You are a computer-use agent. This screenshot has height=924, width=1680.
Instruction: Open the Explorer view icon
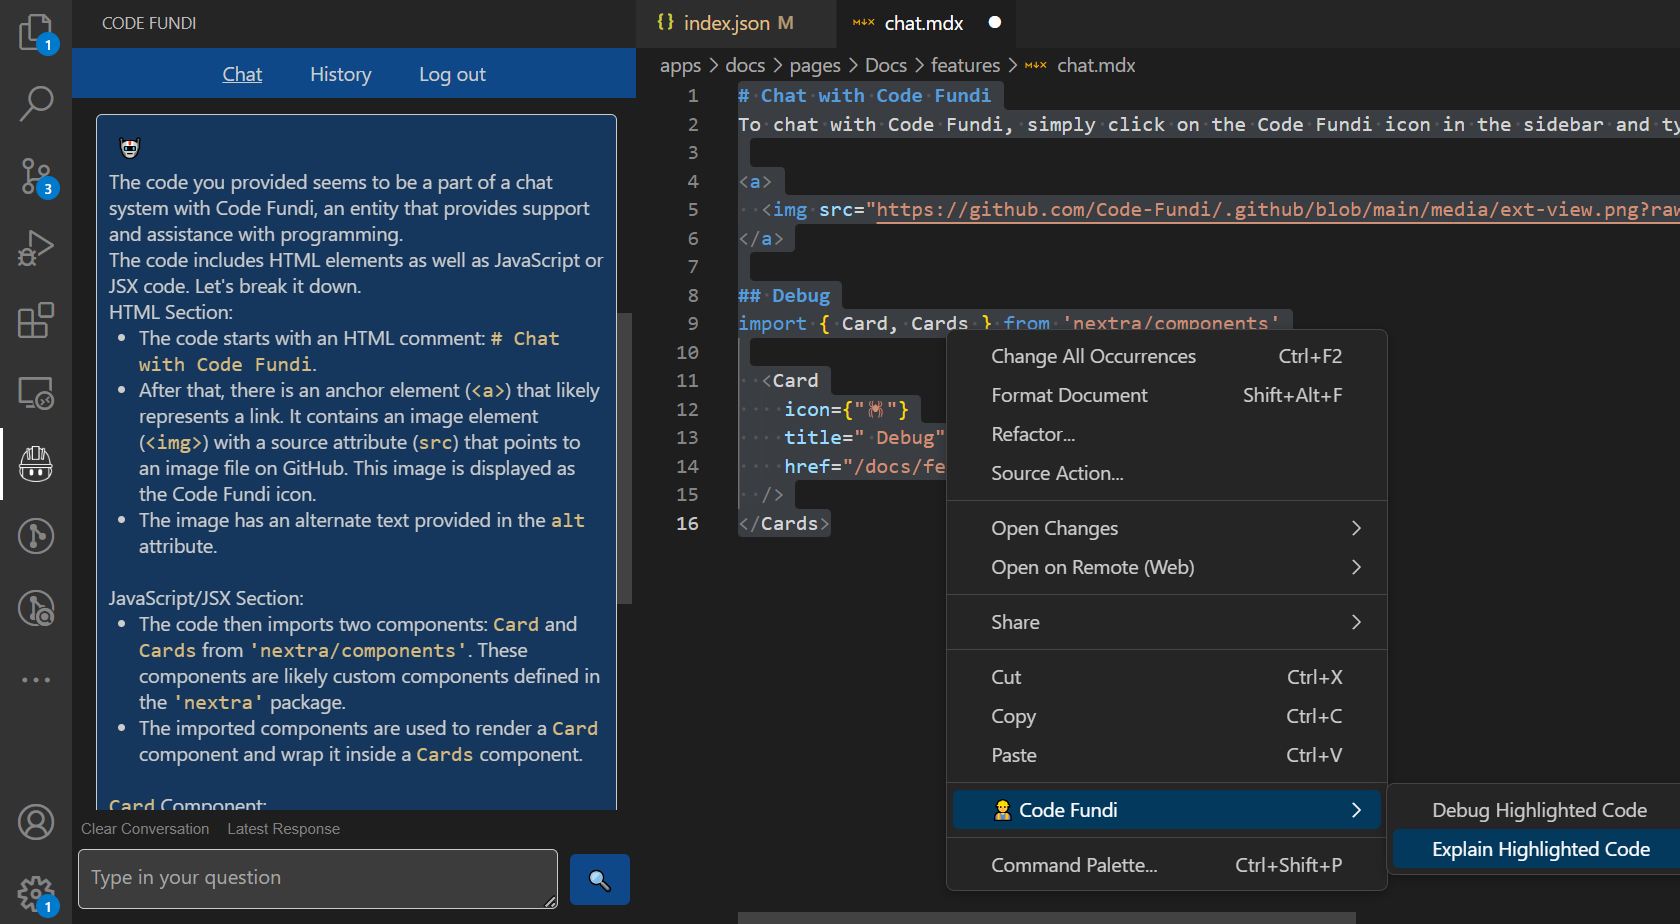coord(36,32)
